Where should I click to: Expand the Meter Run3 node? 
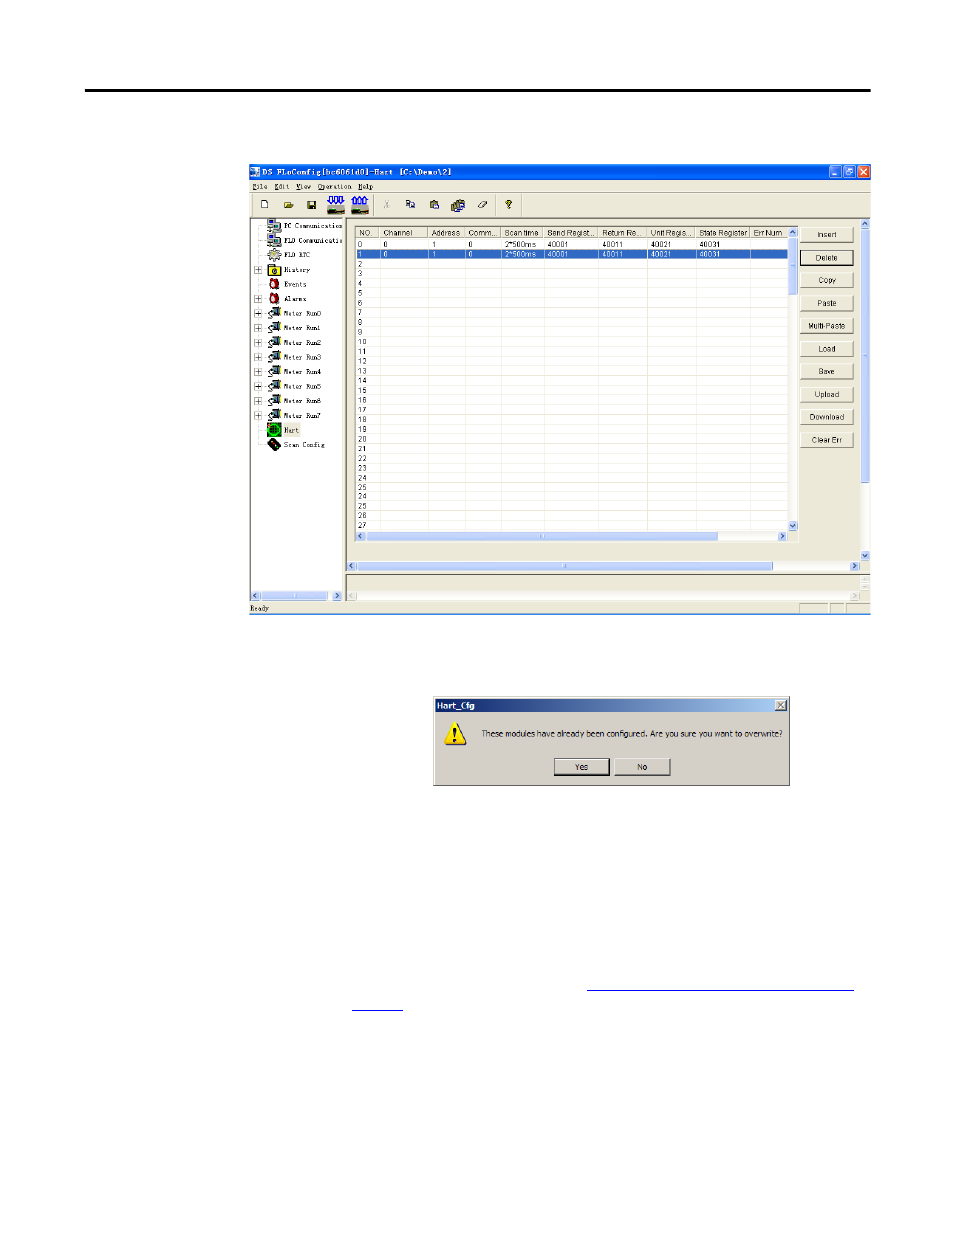pos(258,357)
